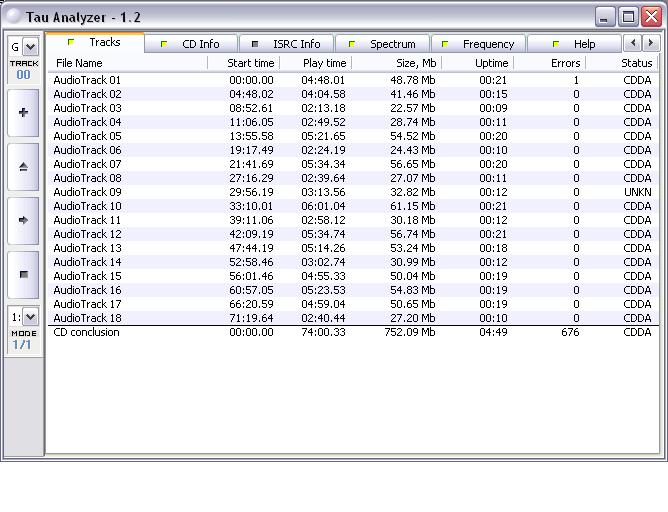Click the CD conclusion summary row
Viewport: 668px width, 512px height.
(86, 332)
